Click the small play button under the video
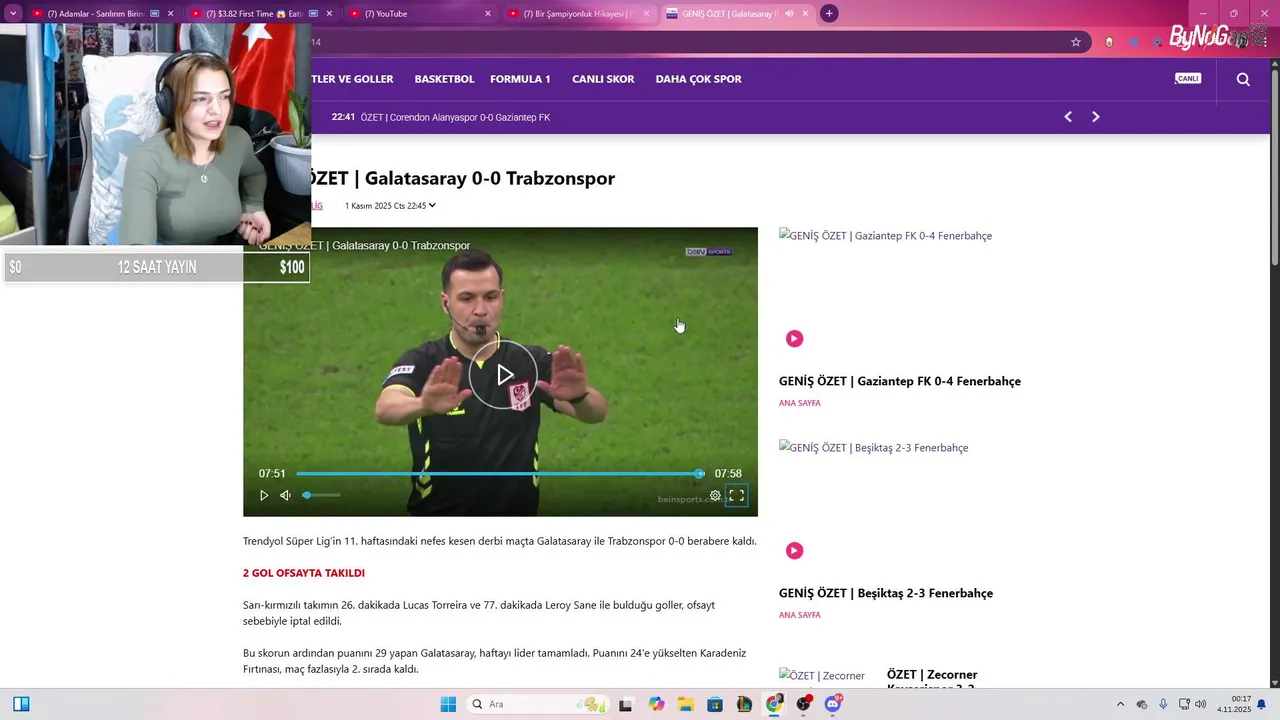This screenshot has width=1280, height=720. tap(264, 495)
